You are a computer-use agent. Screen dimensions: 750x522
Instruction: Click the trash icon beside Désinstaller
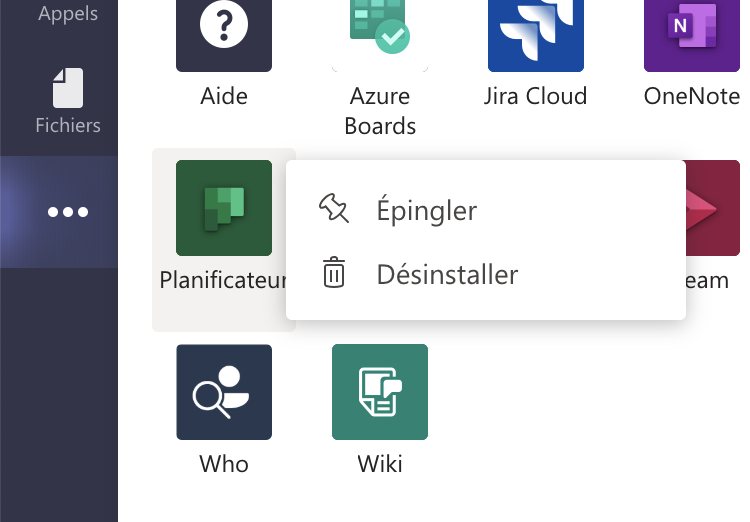333,273
